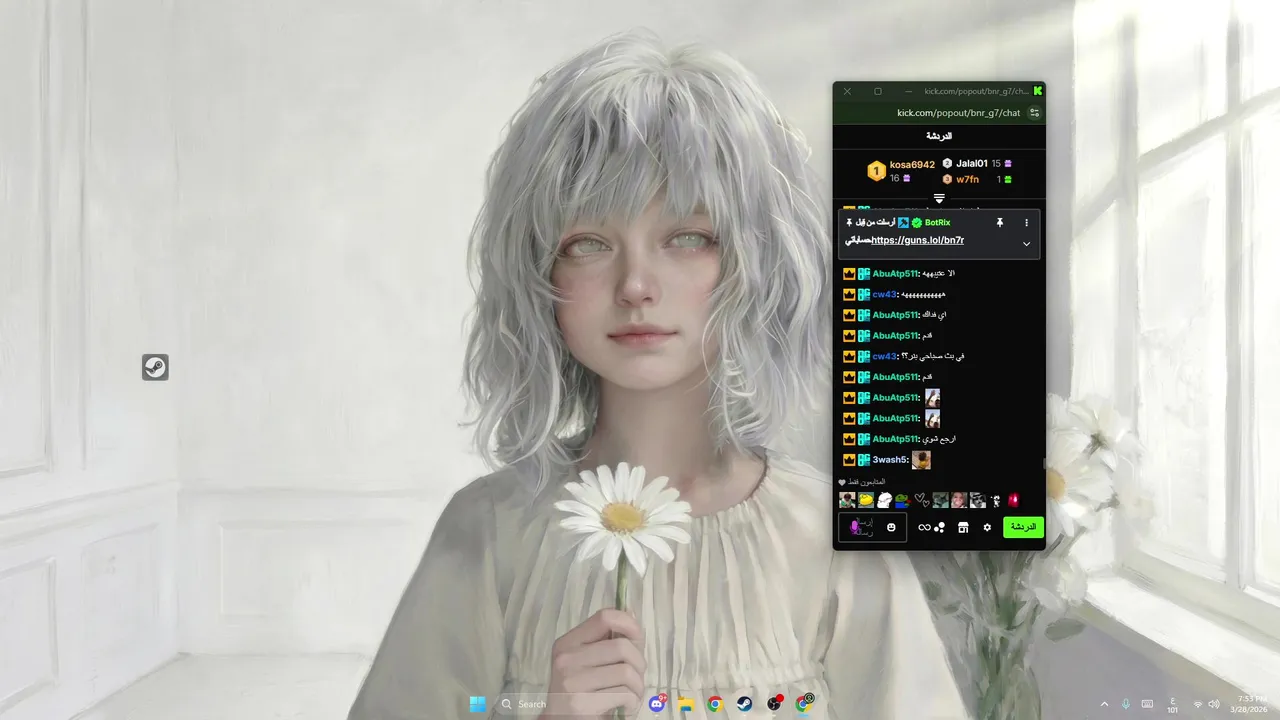
Task: Pick the red glowing emote
Action: click(1013, 500)
